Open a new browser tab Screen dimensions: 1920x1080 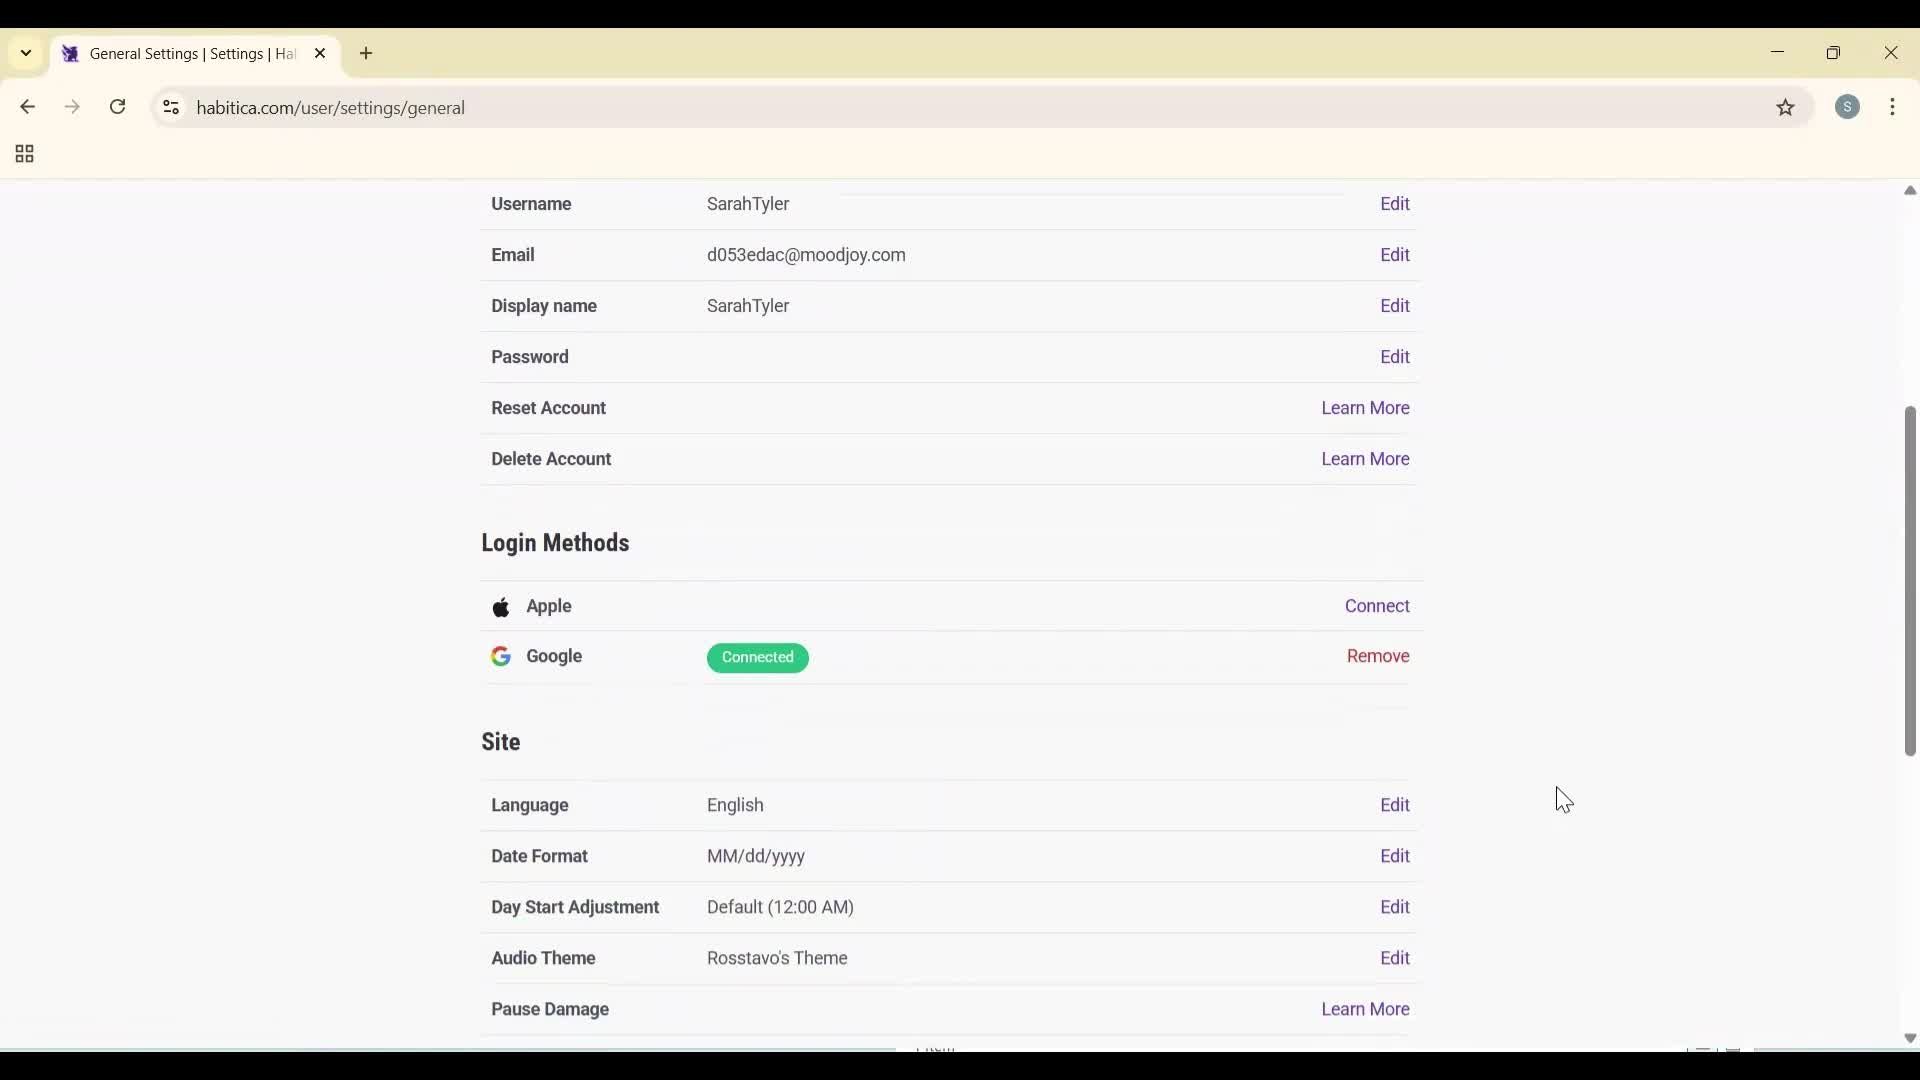tap(366, 53)
